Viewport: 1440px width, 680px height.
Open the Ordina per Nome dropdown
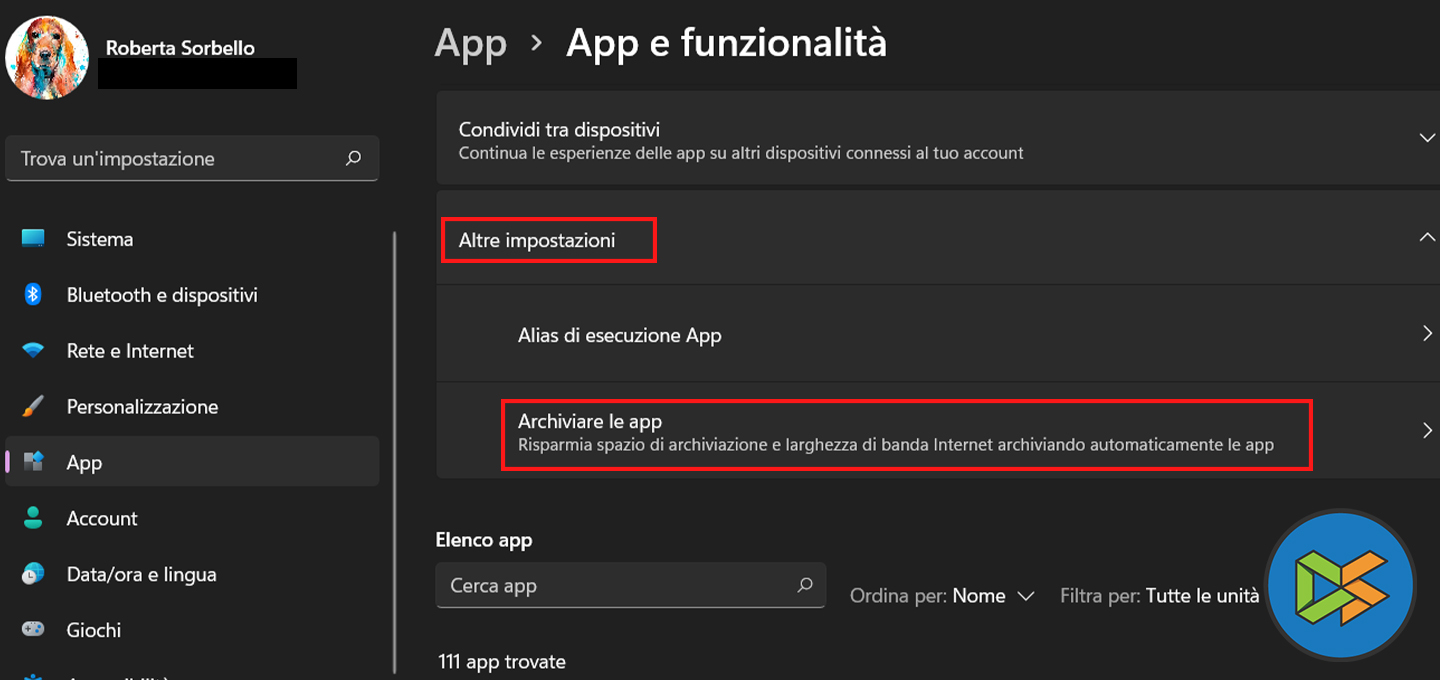pyautogui.click(x=992, y=596)
